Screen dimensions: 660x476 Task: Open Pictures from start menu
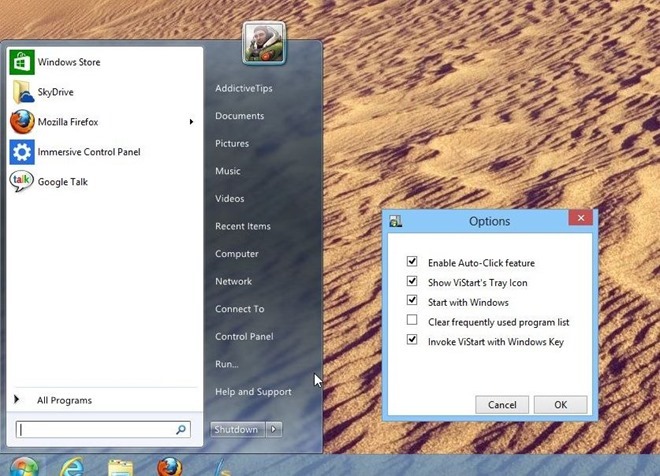pyautogui.click(x=232, y=144)
